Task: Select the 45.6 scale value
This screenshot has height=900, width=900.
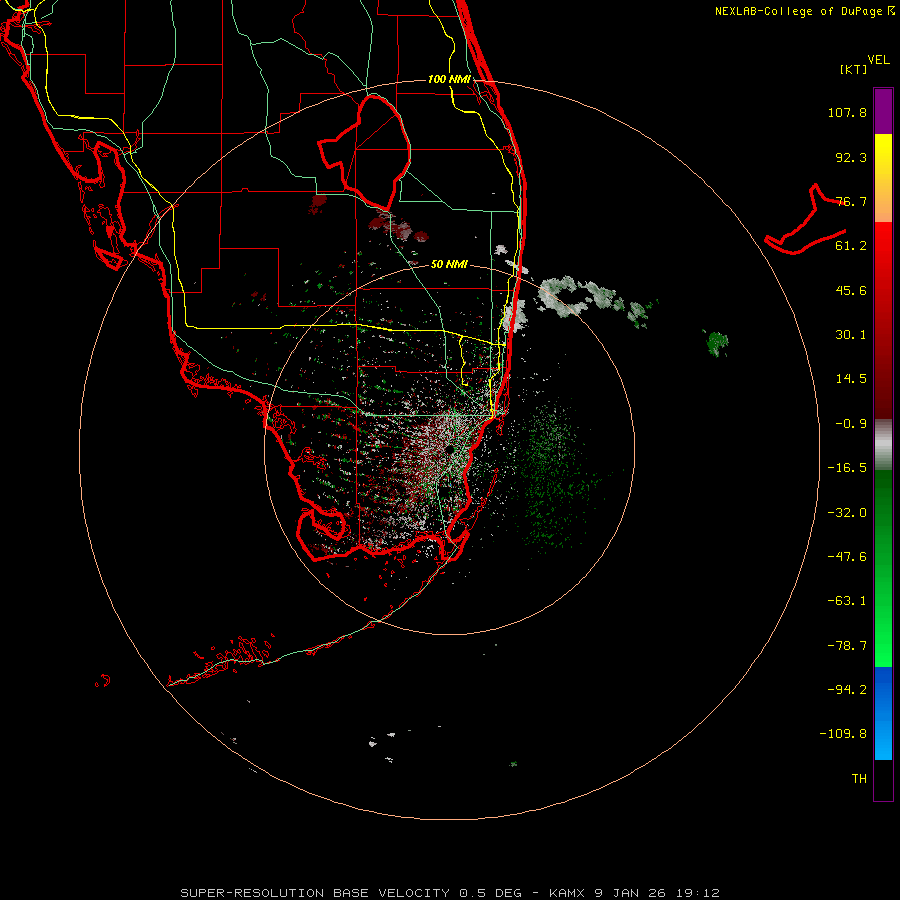Action: coord(851,290)
